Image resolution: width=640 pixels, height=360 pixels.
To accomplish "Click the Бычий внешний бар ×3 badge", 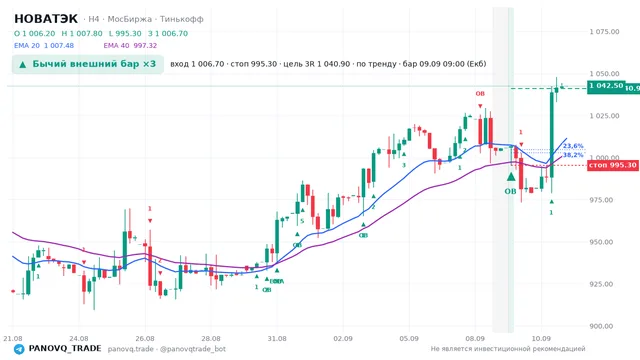I will click(88, 64).
